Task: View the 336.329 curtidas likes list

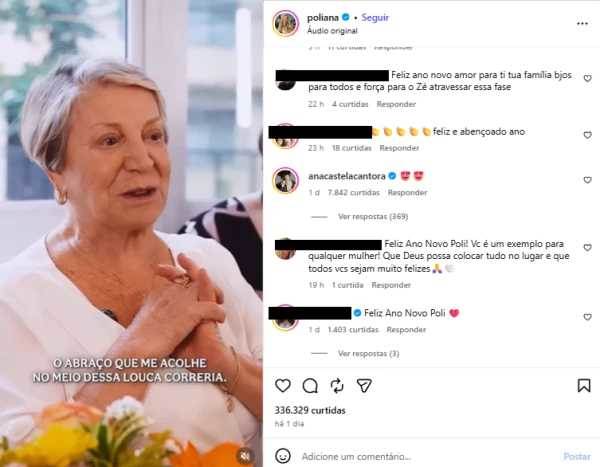Action: [x=310, y=410]
